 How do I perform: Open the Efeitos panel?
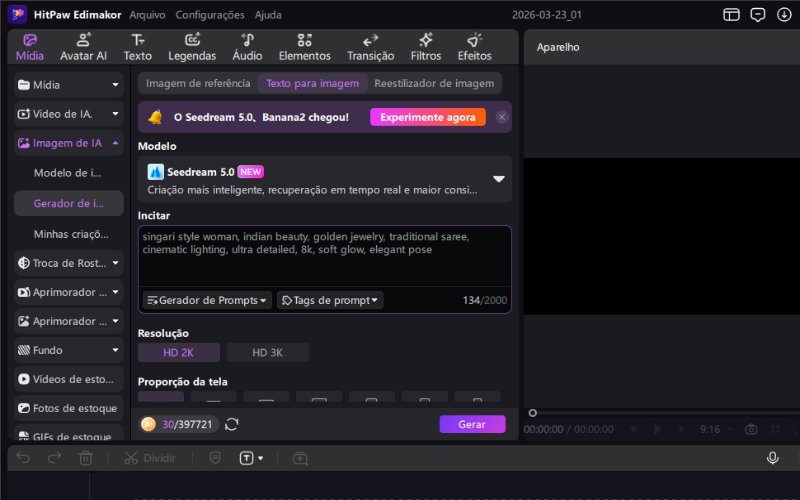pos(474,47)
